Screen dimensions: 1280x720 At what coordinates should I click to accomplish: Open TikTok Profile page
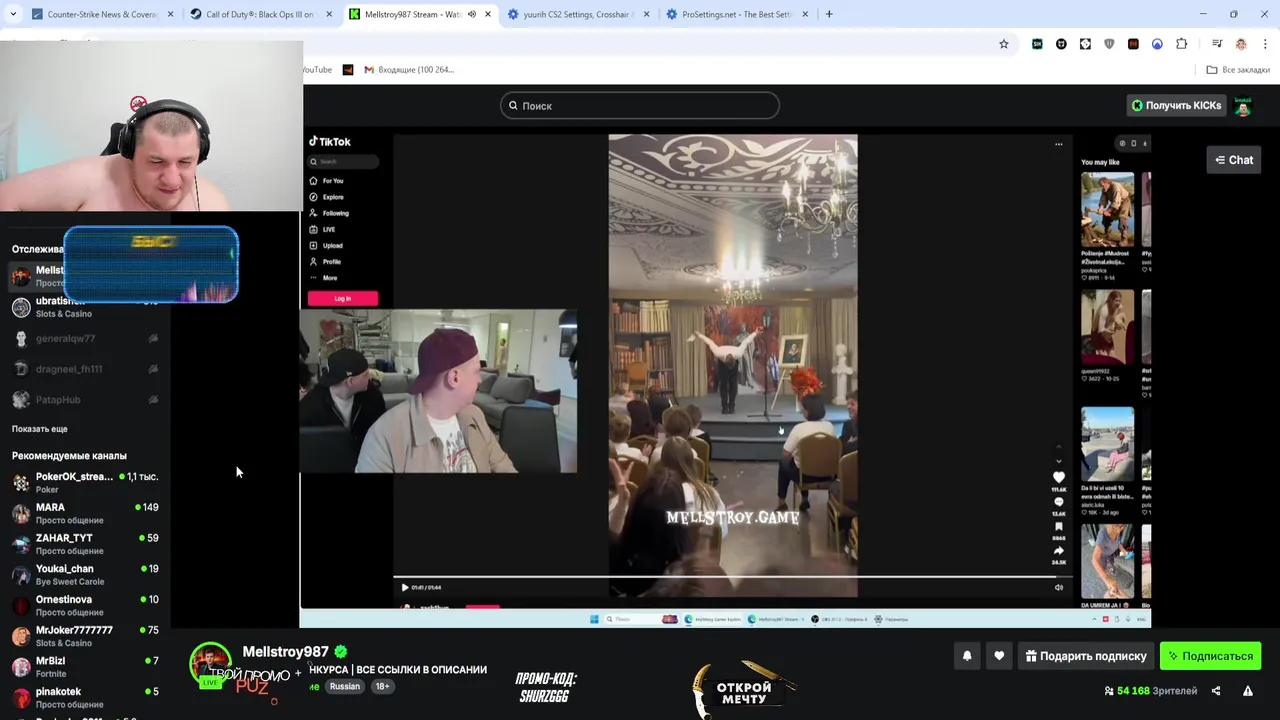[x=326, y=262]
